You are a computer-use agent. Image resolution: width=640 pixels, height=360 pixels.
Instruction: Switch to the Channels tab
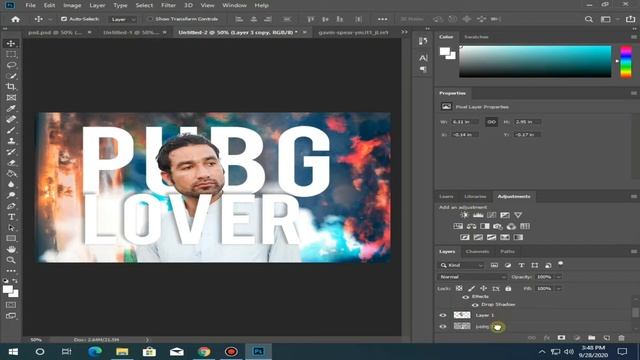pos(477,251)
